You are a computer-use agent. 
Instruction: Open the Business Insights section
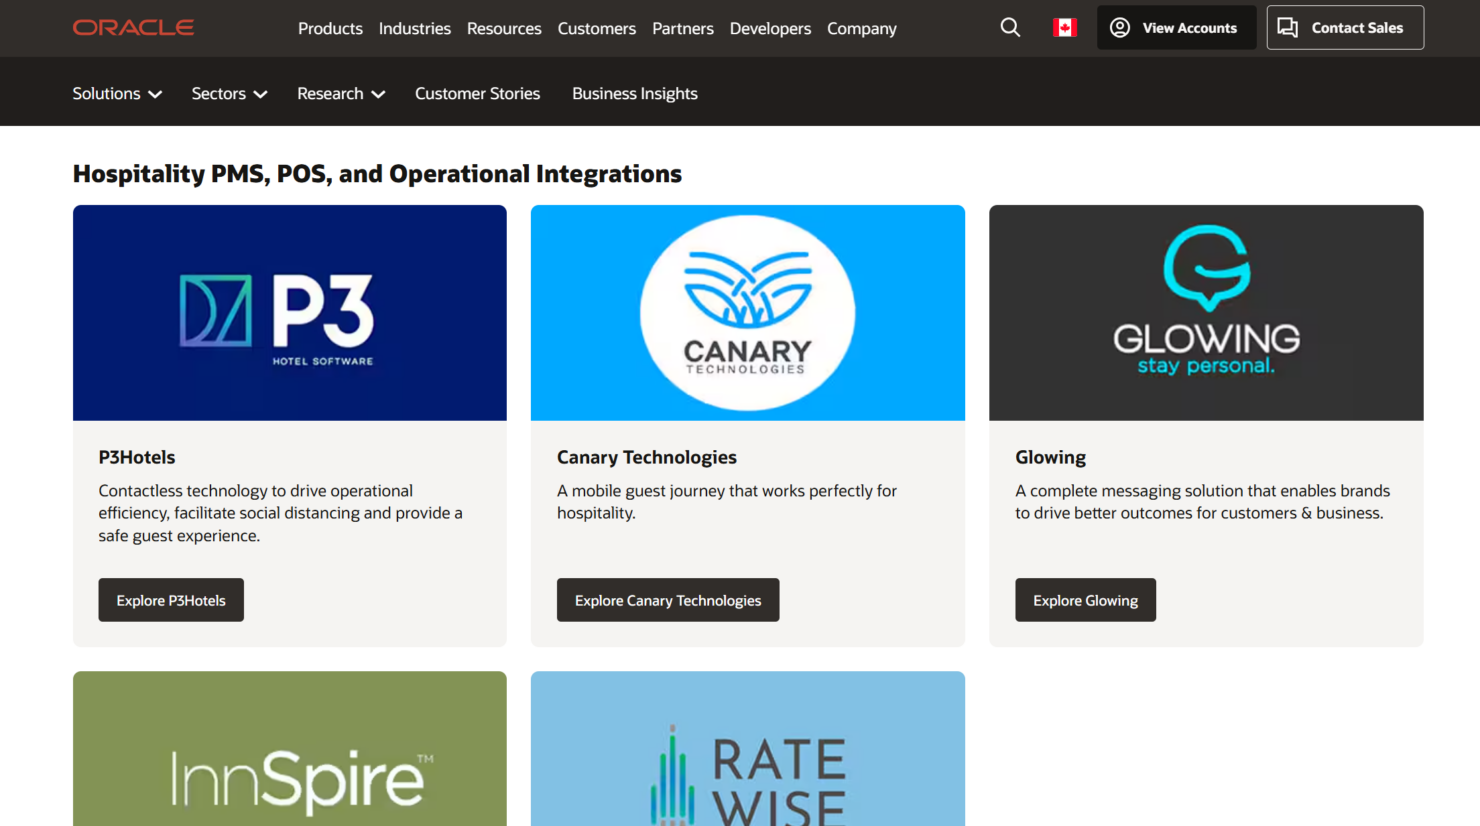click(634, 93)
